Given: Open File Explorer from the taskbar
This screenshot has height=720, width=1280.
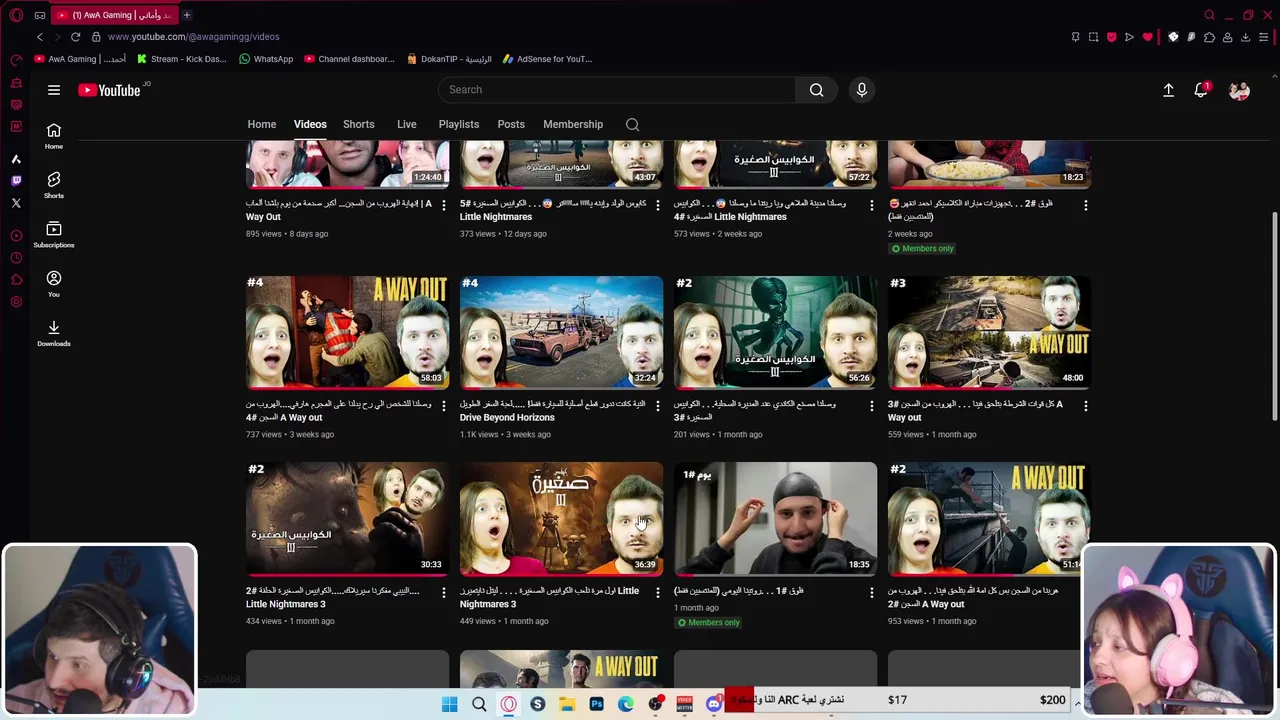Looking at the screenshot, I should coord(567,704).
